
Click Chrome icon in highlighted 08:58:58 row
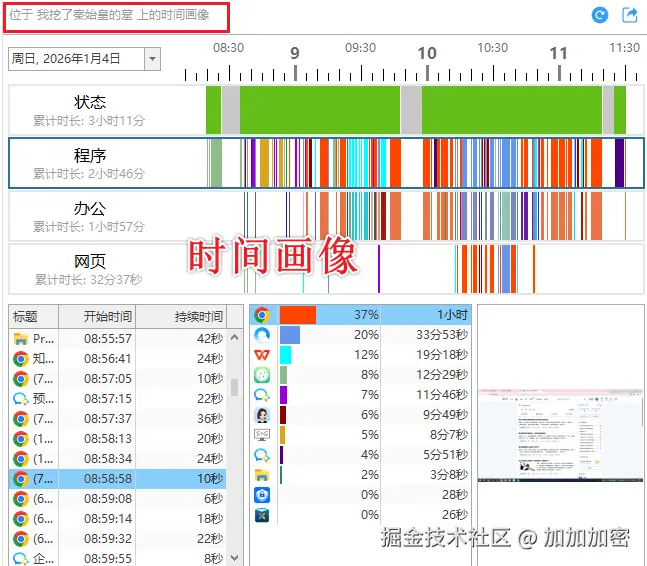pyautogui.click(x=21, y=479)
